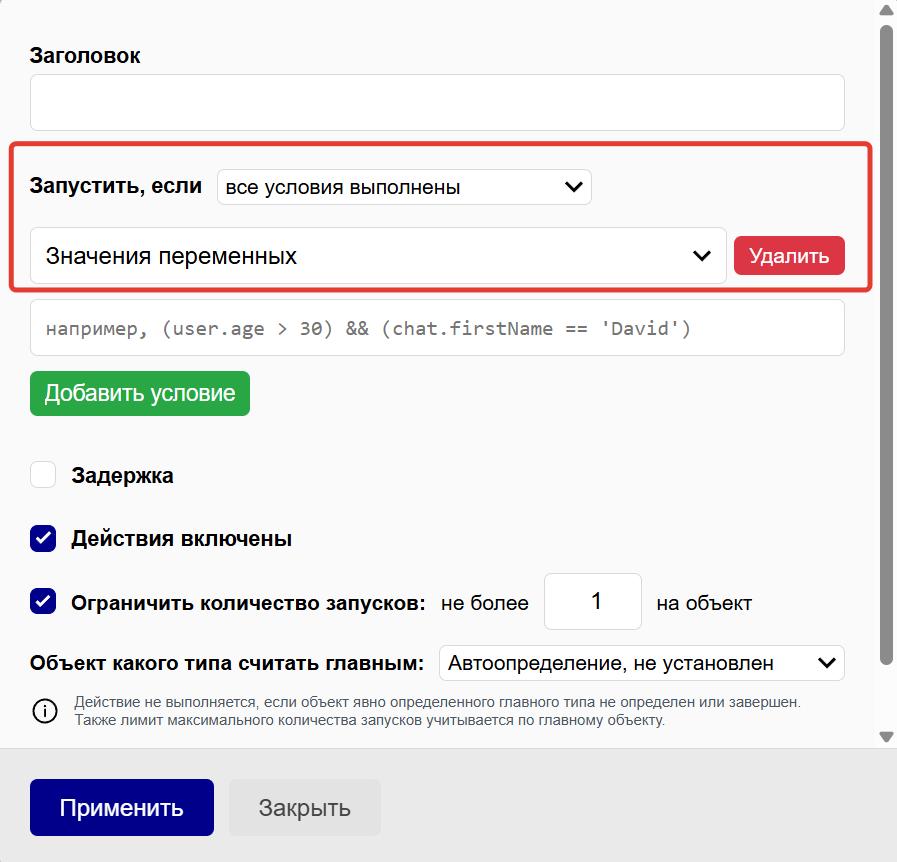Image resolution: width=897 pixels, height=862 pixels.
Task: Click the green Добавить условие button
Action: tap(140, 394)
